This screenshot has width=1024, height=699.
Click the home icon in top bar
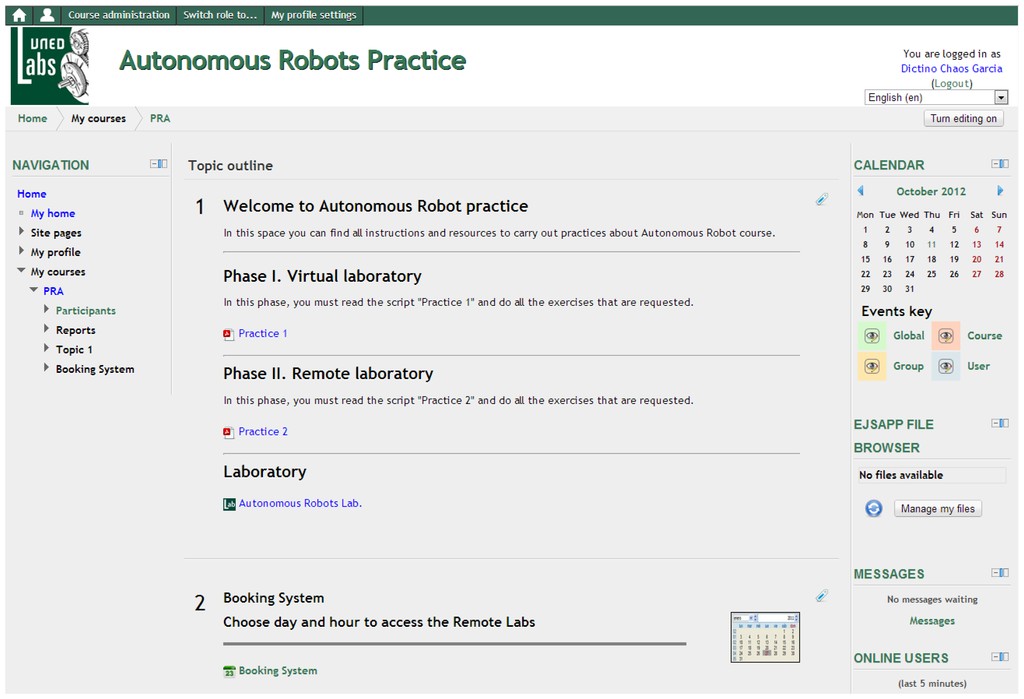pyautogui.click(x=19, y=15)
